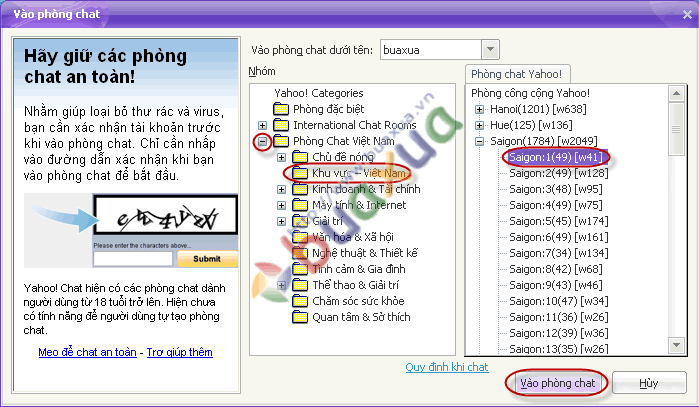Select room Saigon:13(35) [w26]
Screen dimensions: 699x407
(559, 349)
